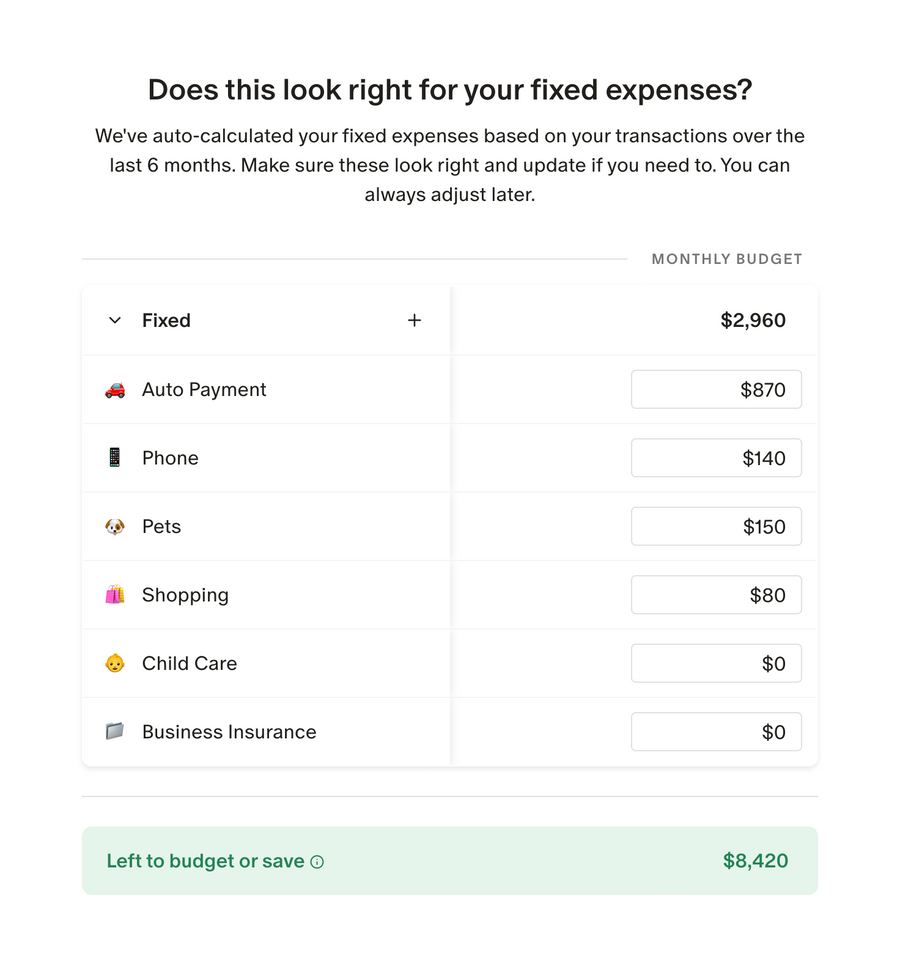
Task: Click the Auto Payment car icon
Action: [114, 389]
